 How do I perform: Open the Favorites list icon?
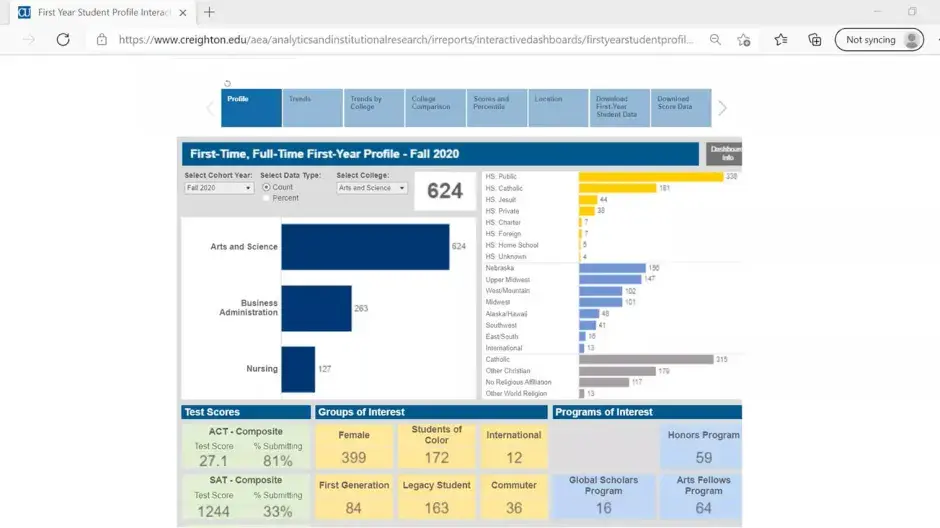(x=781, y=40)
